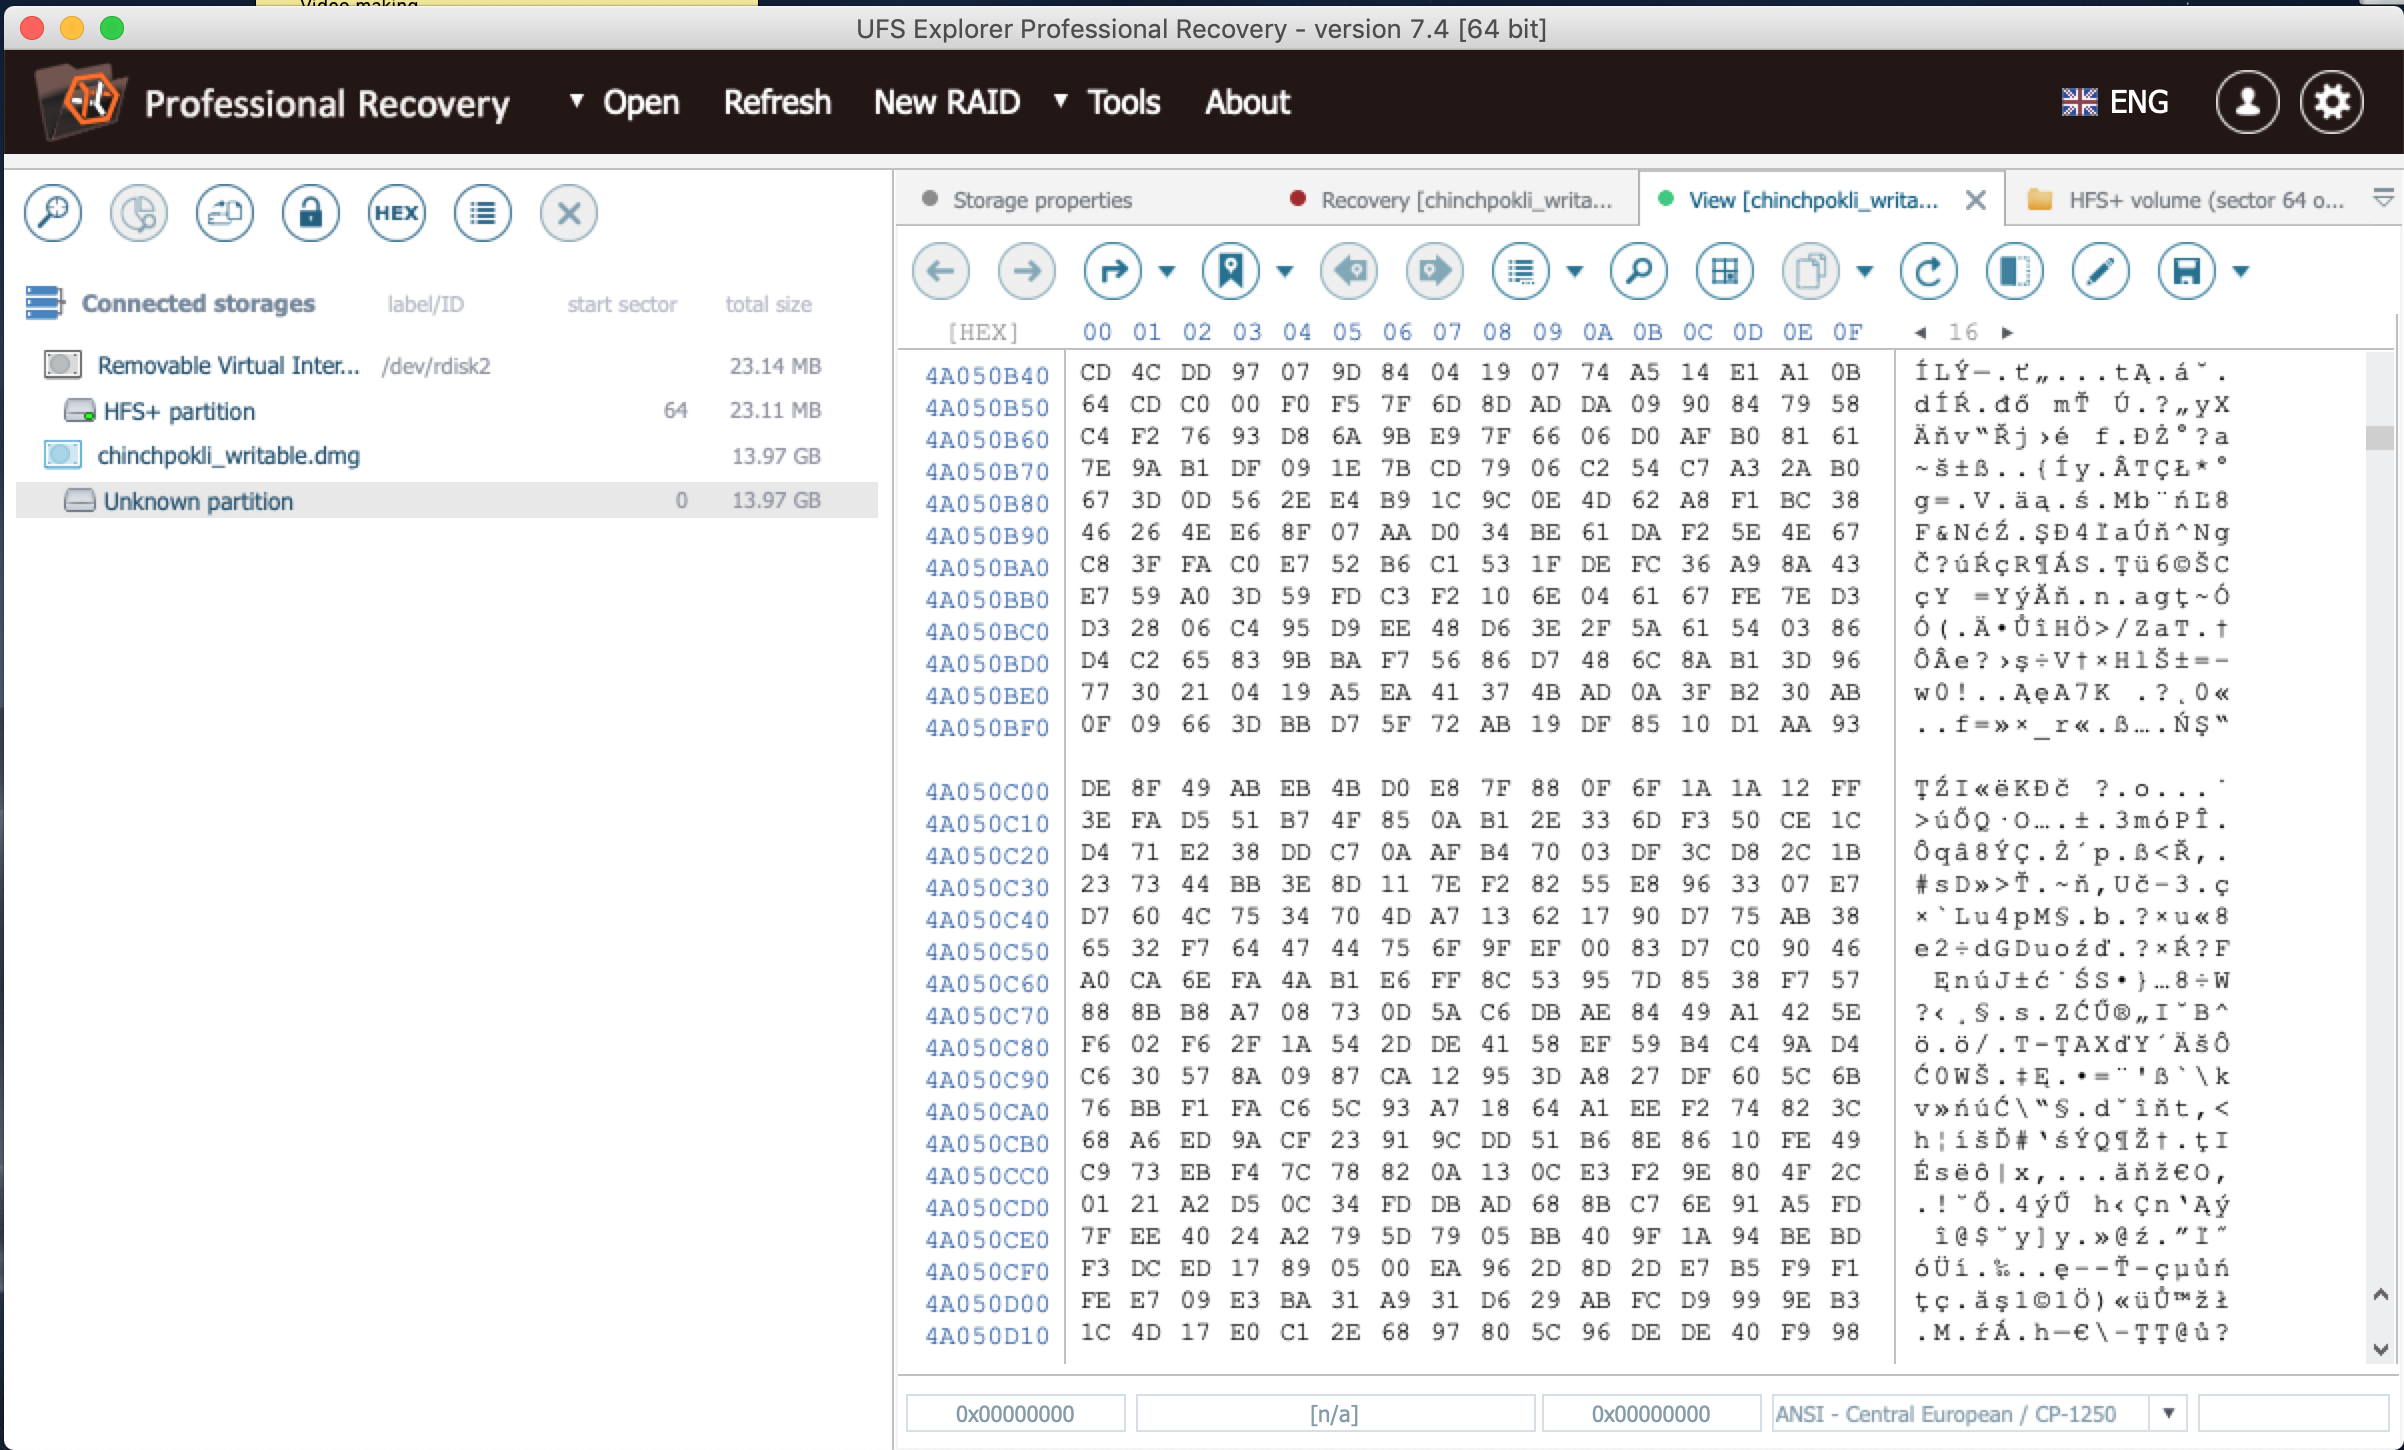This screenshot has height=1450, width=2404.
Task: Click the second 0x00000000 field
Action: (1651, 1413)
